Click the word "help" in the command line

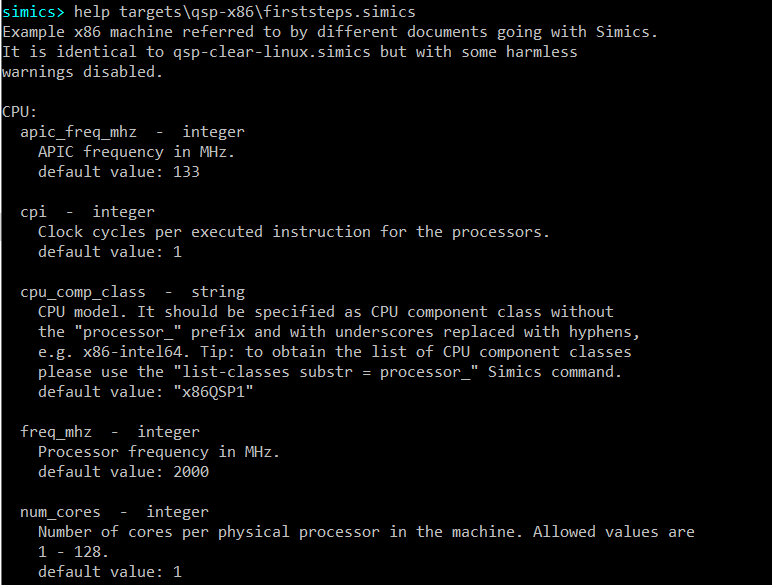coord(92,12)
